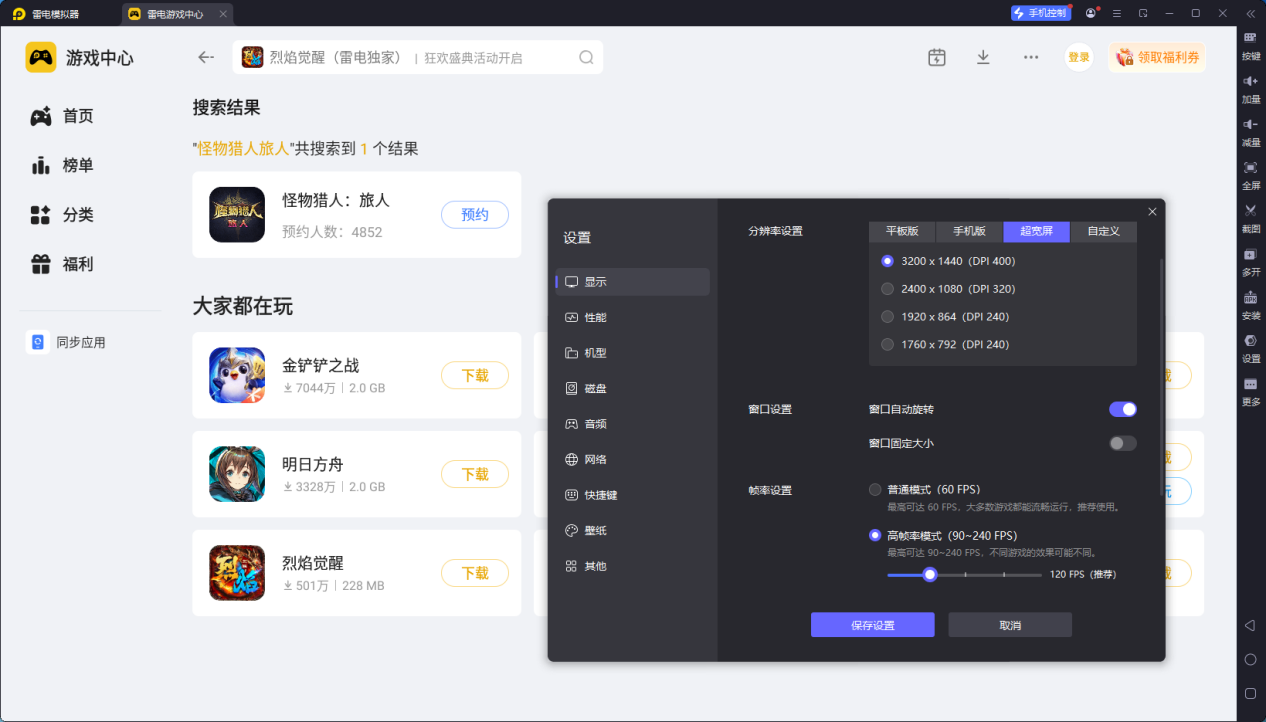
Task: Open 多开 multi-instance tool in right sidebar
Action: pyautogui.click(x=1250, y=254)
